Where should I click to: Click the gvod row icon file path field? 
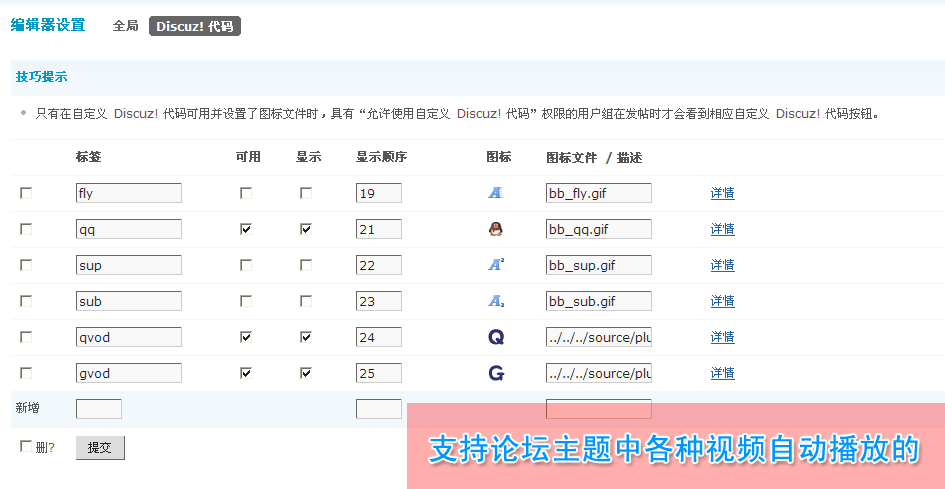coord(598,373)
